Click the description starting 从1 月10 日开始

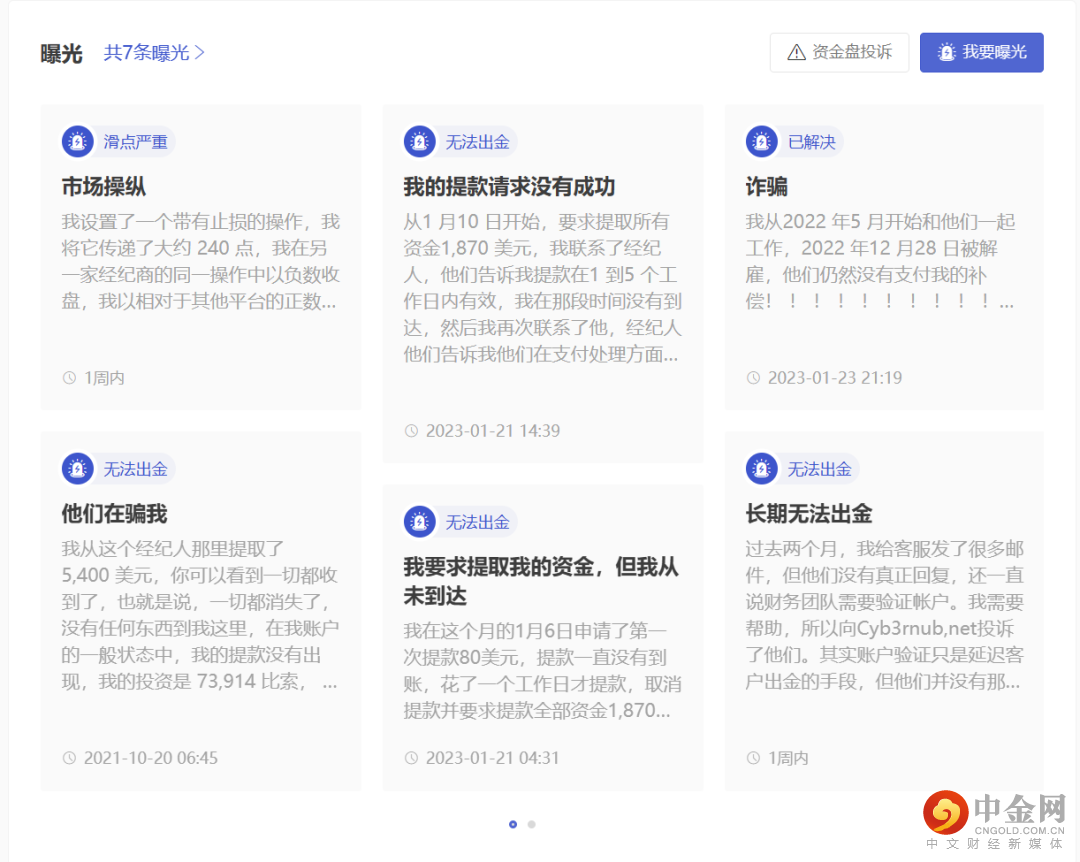pos(543,288)
